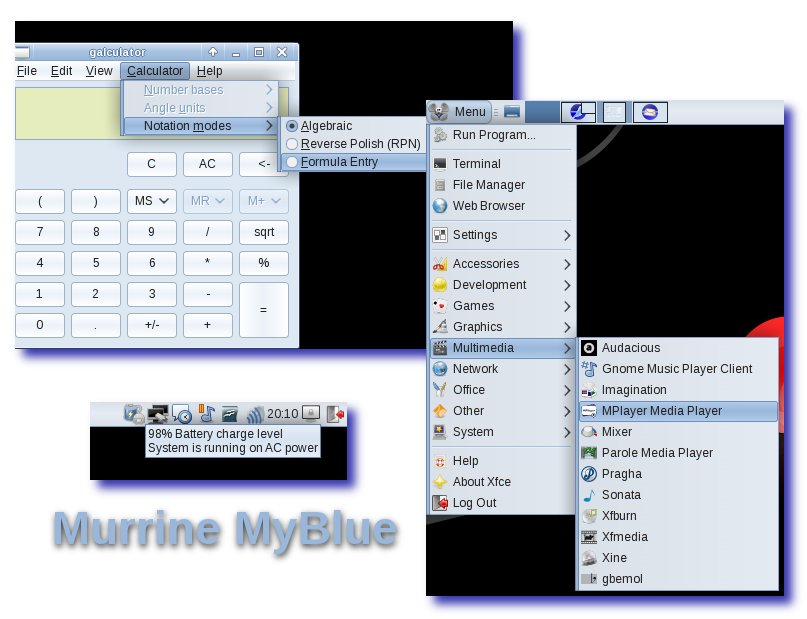Image resolution: width=807 pixels, height=619 pixels.
Task: Click the +/- sign button
Action: [x=152, y=325]
